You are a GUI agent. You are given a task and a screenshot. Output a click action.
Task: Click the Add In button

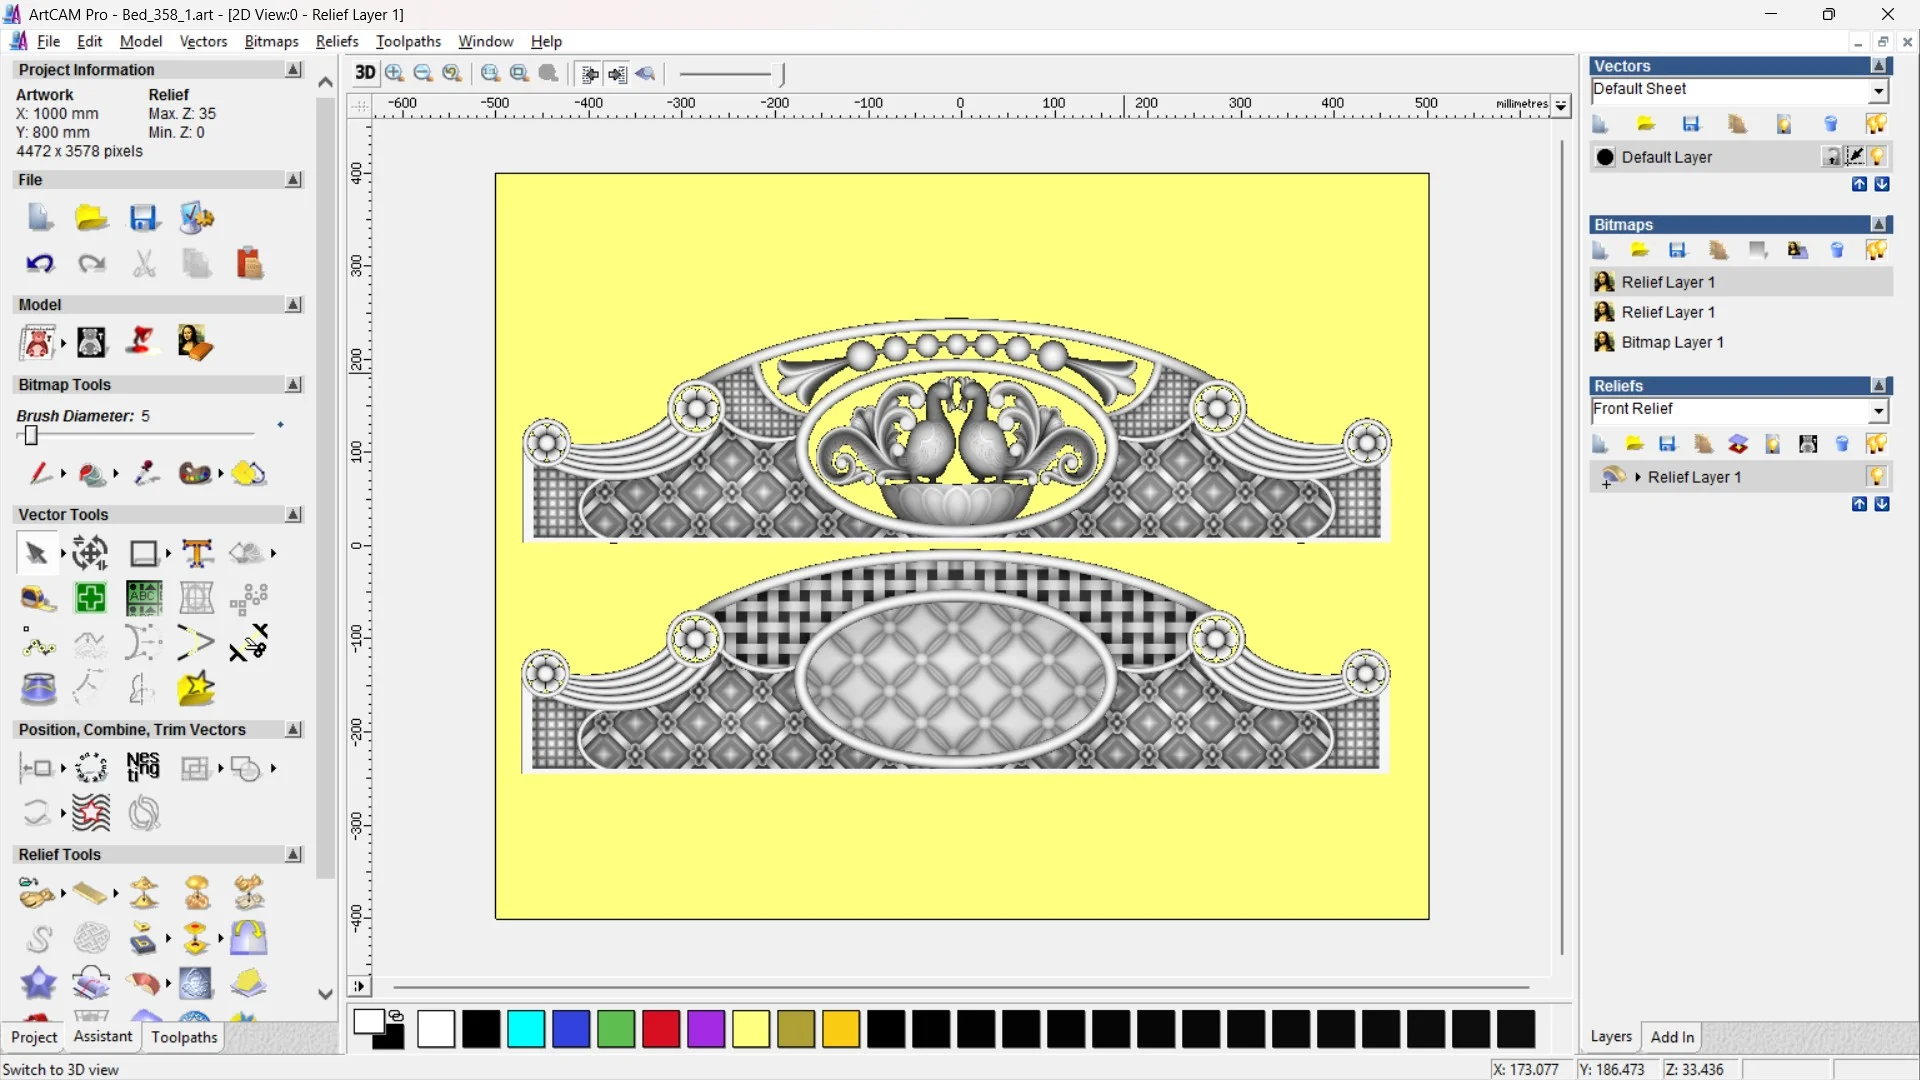point(1672,1037)
